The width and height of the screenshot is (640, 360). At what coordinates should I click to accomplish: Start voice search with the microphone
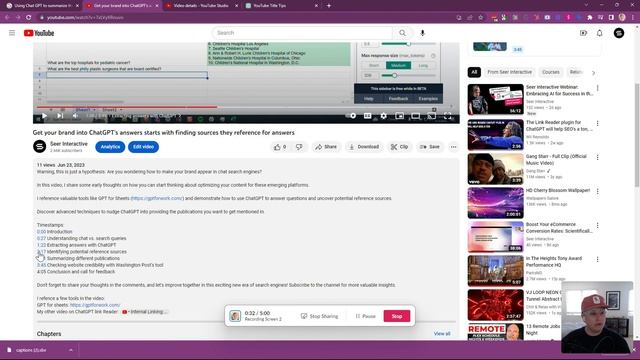[x=422, y=33]
